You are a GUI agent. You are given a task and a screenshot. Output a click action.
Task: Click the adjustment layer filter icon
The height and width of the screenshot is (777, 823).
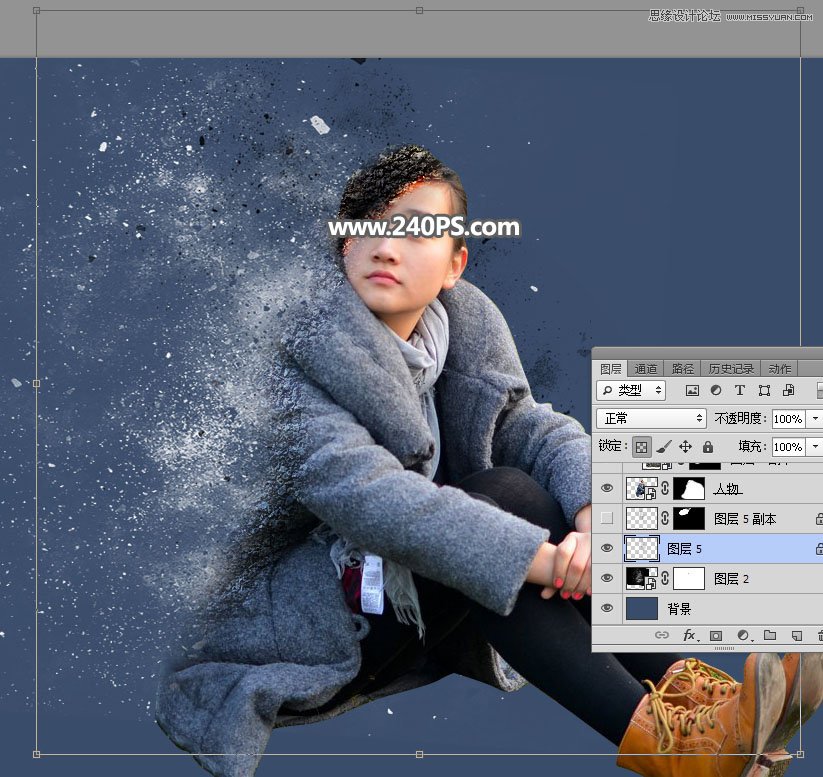pos(716,390)
